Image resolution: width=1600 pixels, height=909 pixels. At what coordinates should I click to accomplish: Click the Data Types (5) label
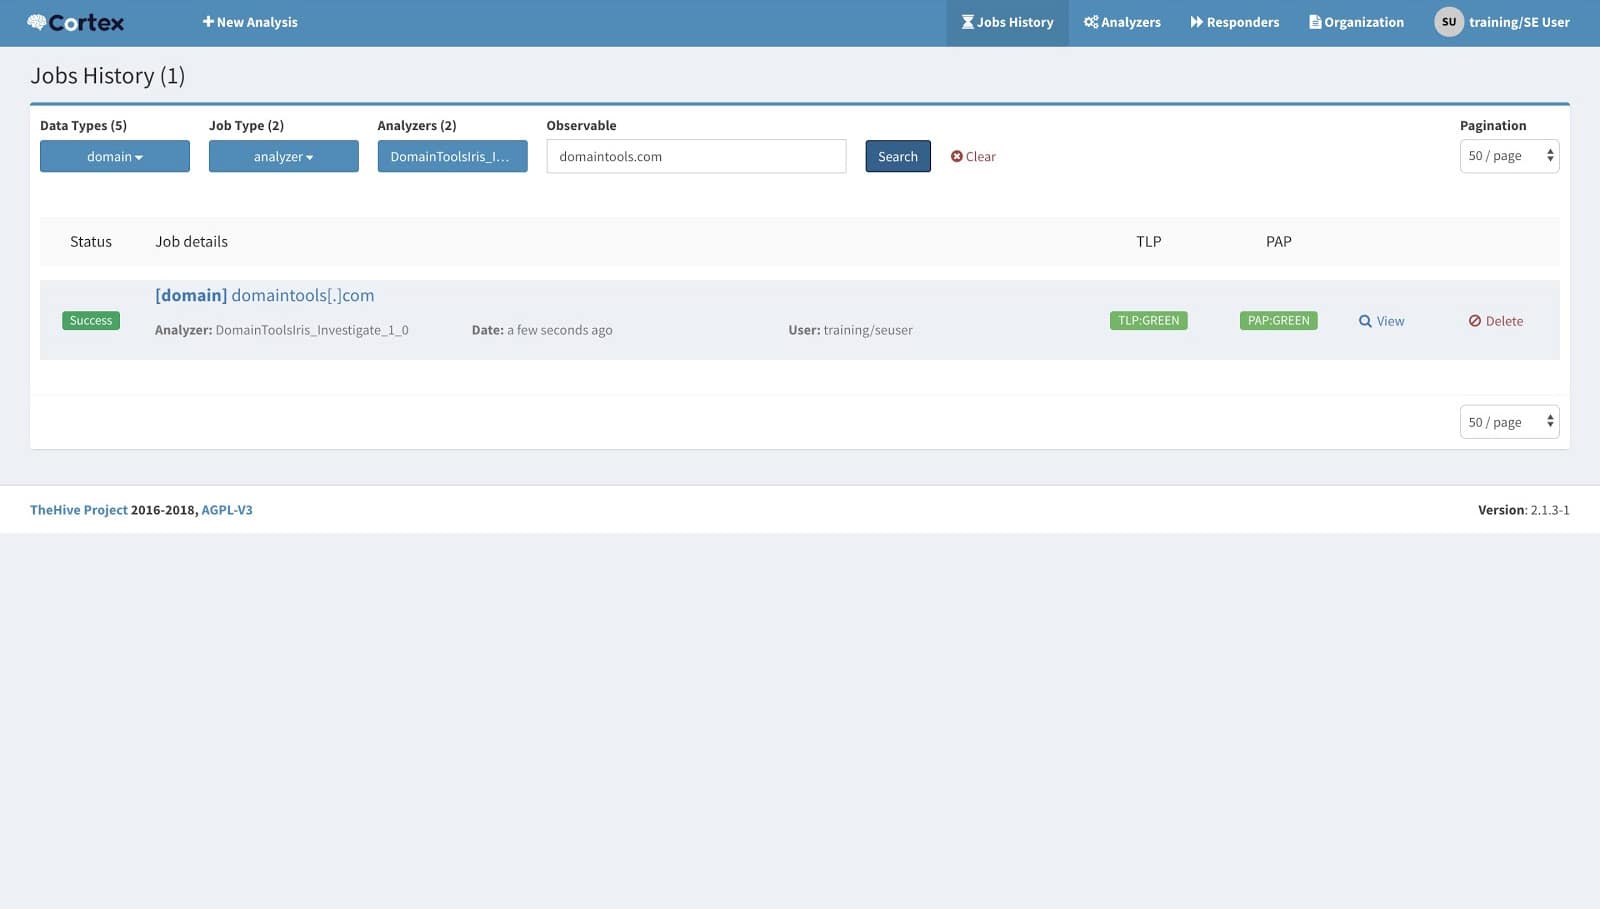pyautogui.click(x=83, y=125)
